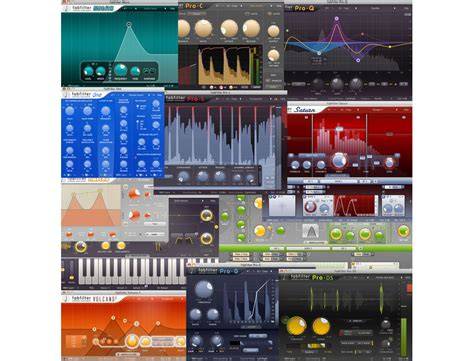This screenshot has width=474, height=361.
Task: Select the topmost purple EQ node in Pro-Q
Action: tap(337, 19)
